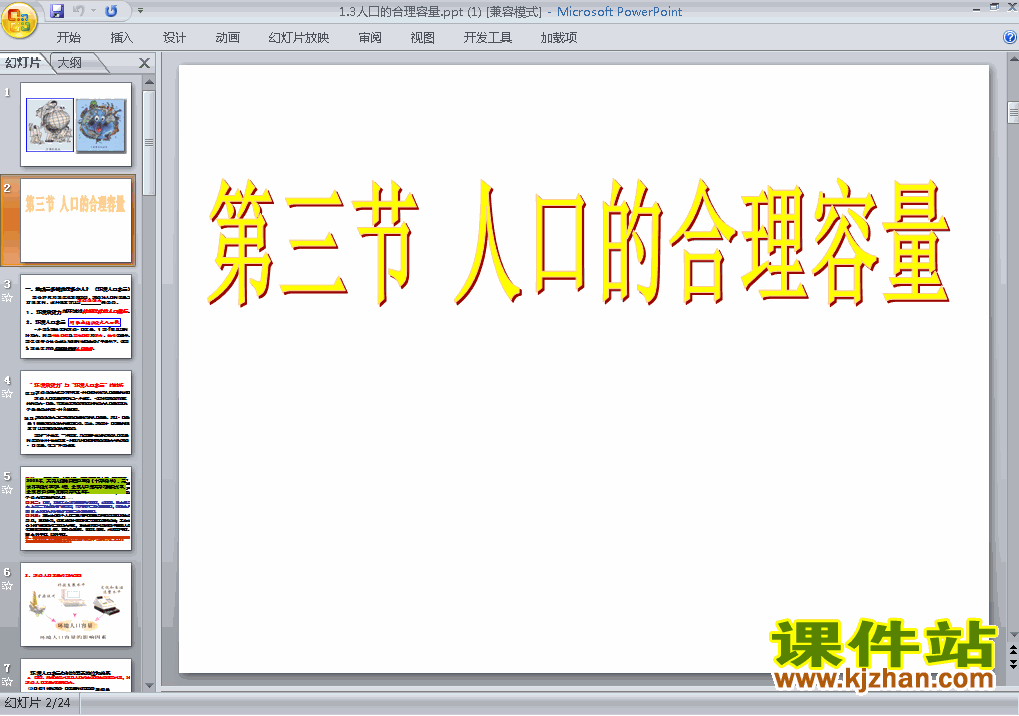This screenshot has height=716, width=1019.
Task: Open the 开发工具 ribbon tab
Action: pyautogui.click(x=488, y=38)
